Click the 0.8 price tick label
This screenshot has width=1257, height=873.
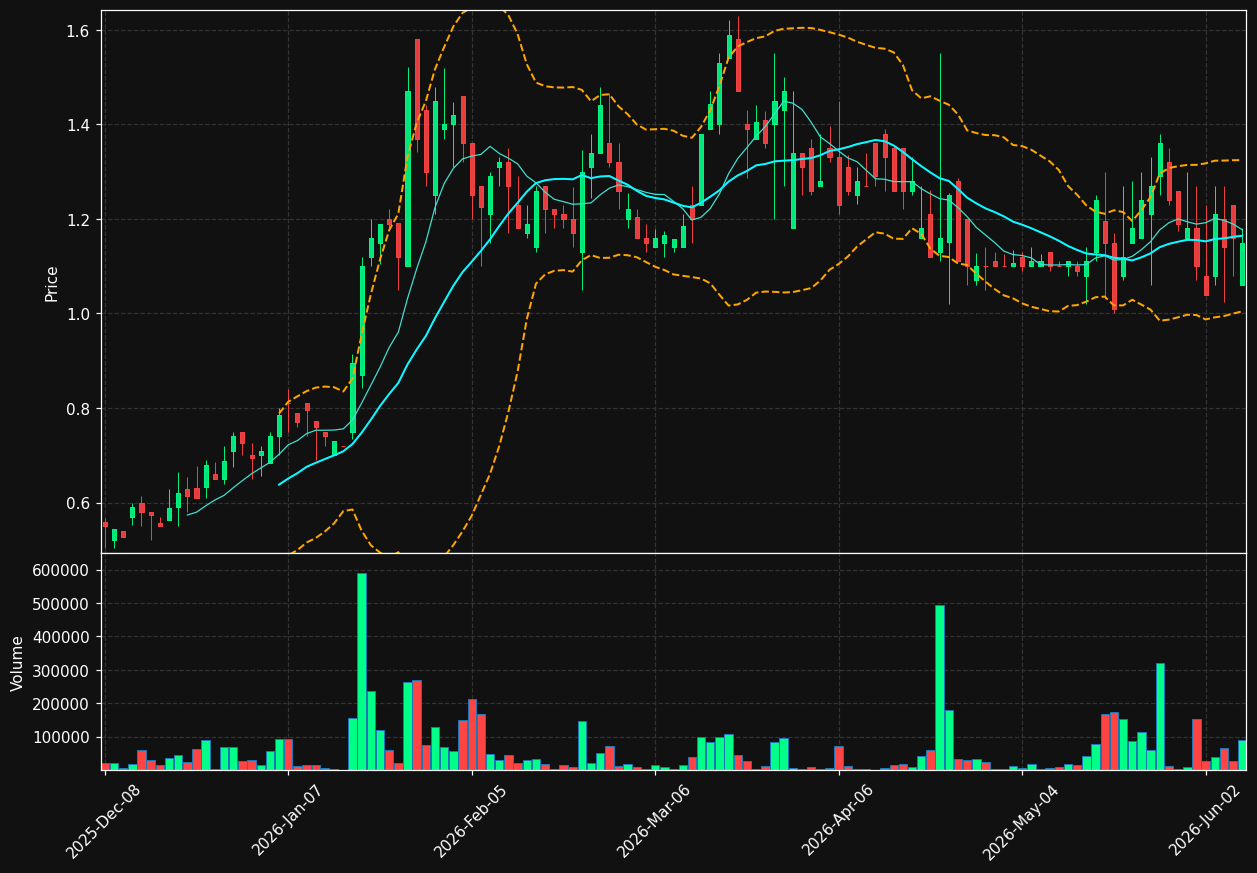click(x=78, y=409)
